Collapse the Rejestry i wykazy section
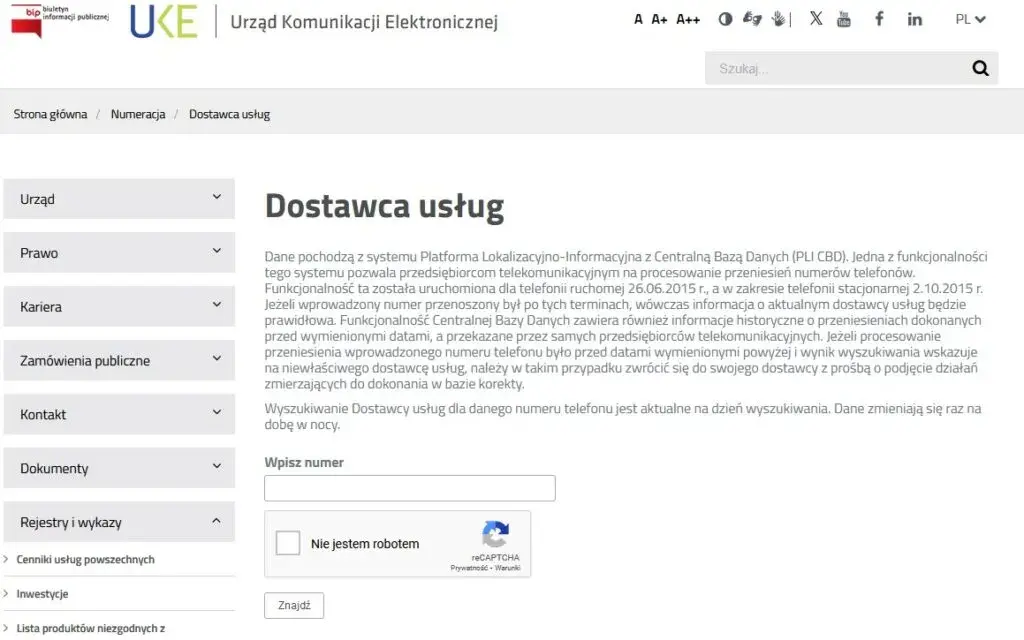Screen dimensions: 1024x640 [x=119, y=522]
